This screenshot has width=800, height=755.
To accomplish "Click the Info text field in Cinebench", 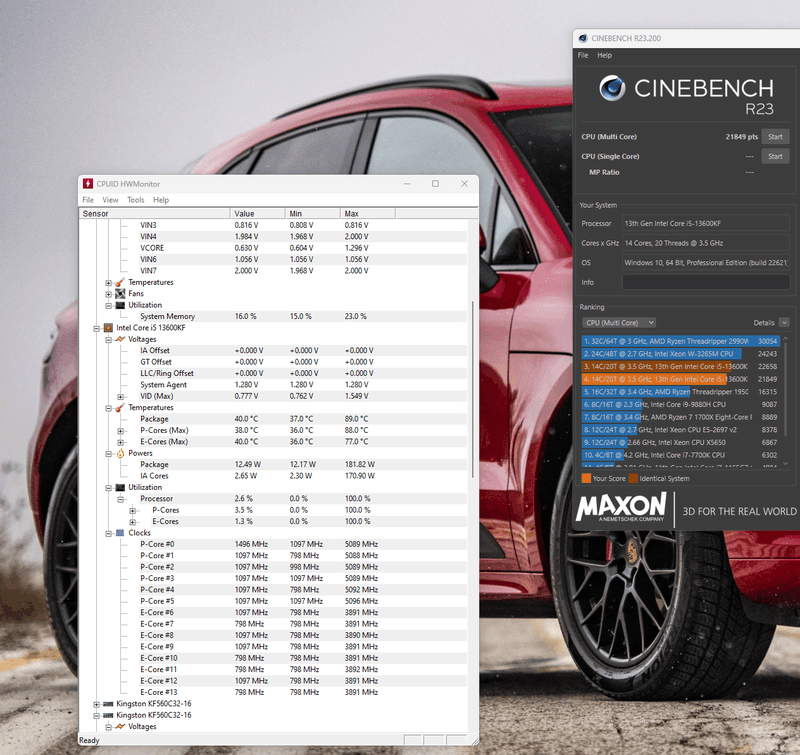I will pos(706,282).
